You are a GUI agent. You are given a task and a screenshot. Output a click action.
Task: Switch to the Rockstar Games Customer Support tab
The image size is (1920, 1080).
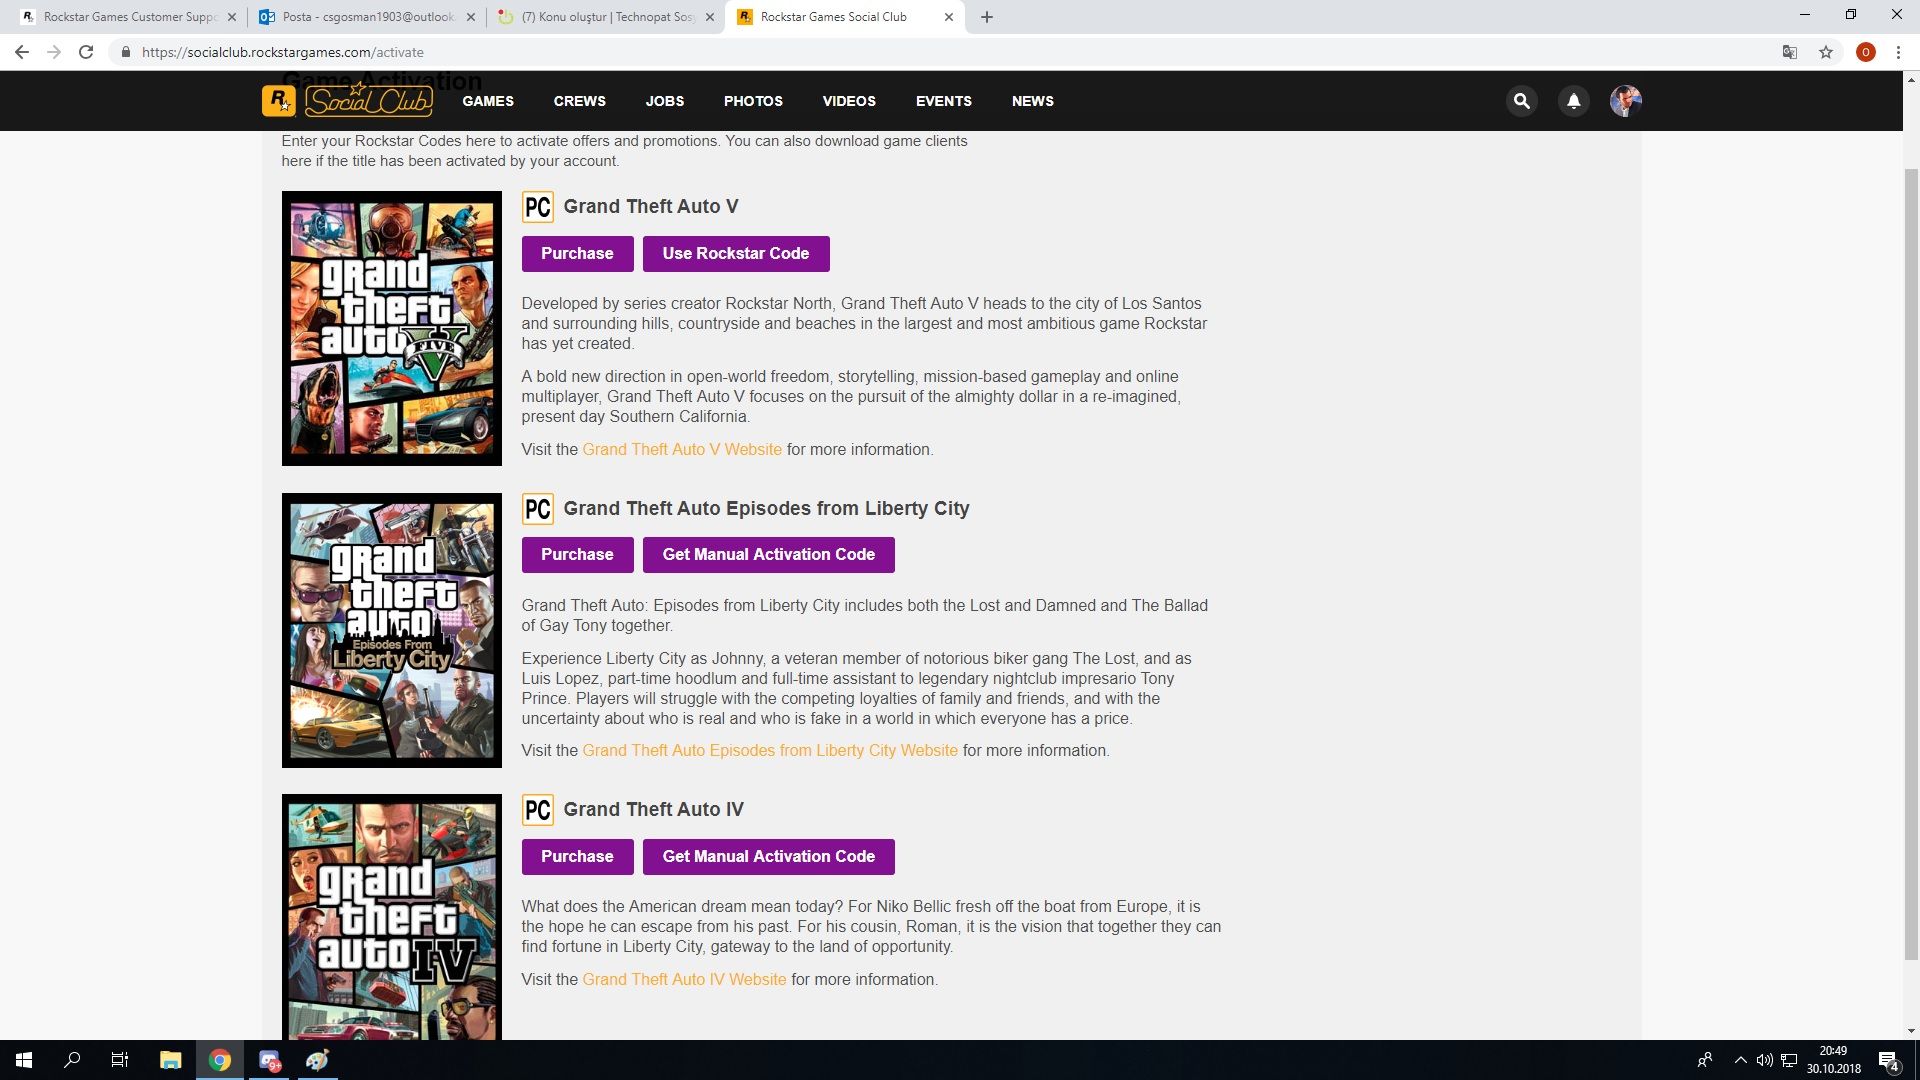pos(128,17)
